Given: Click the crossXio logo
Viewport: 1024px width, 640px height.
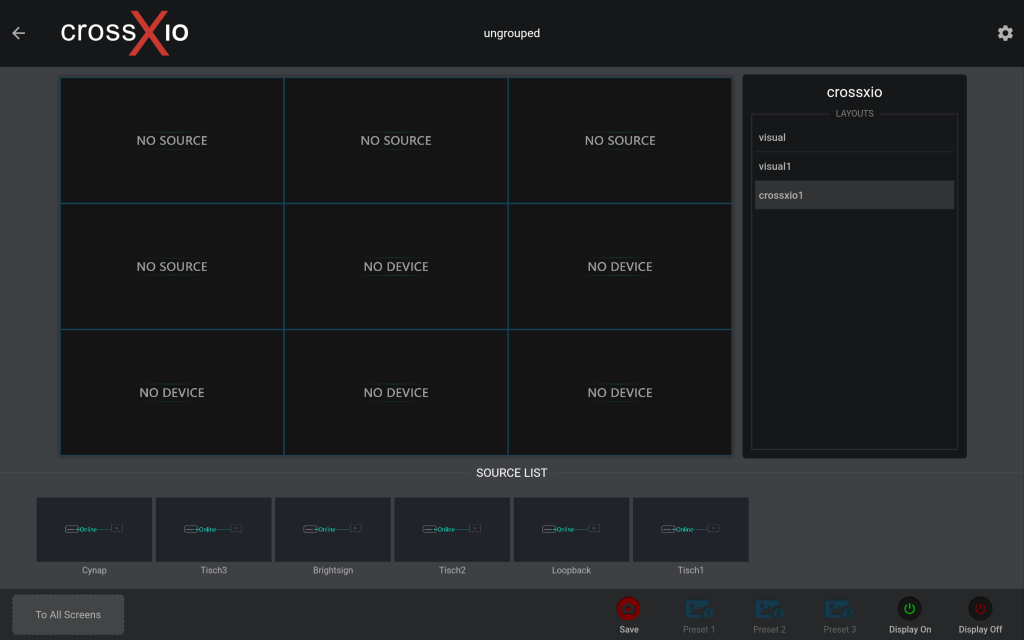Looking at the screenshot, I should click(124, 33).
